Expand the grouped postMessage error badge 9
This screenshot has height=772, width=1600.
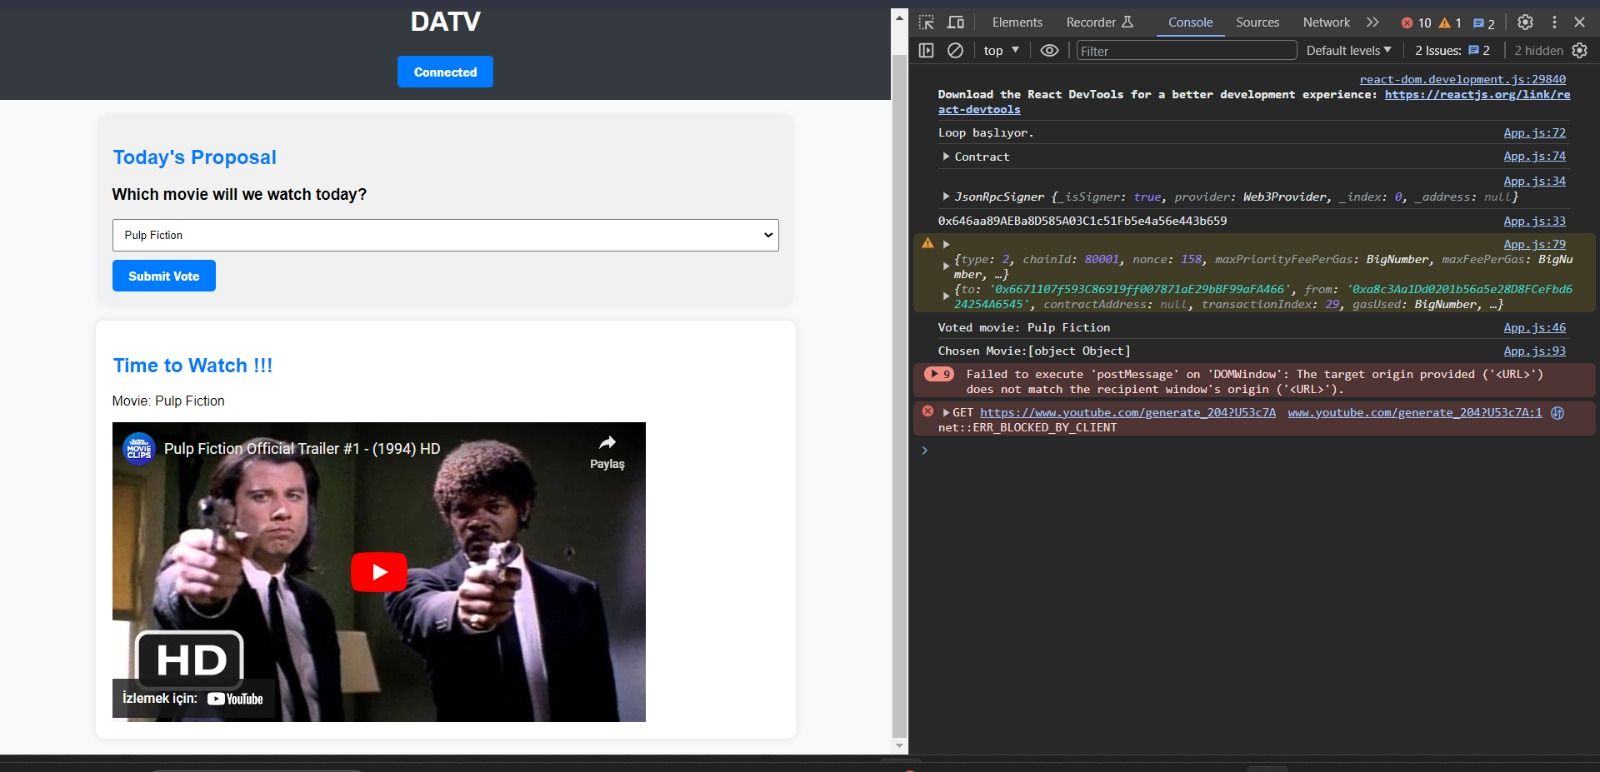click(939, 374)
